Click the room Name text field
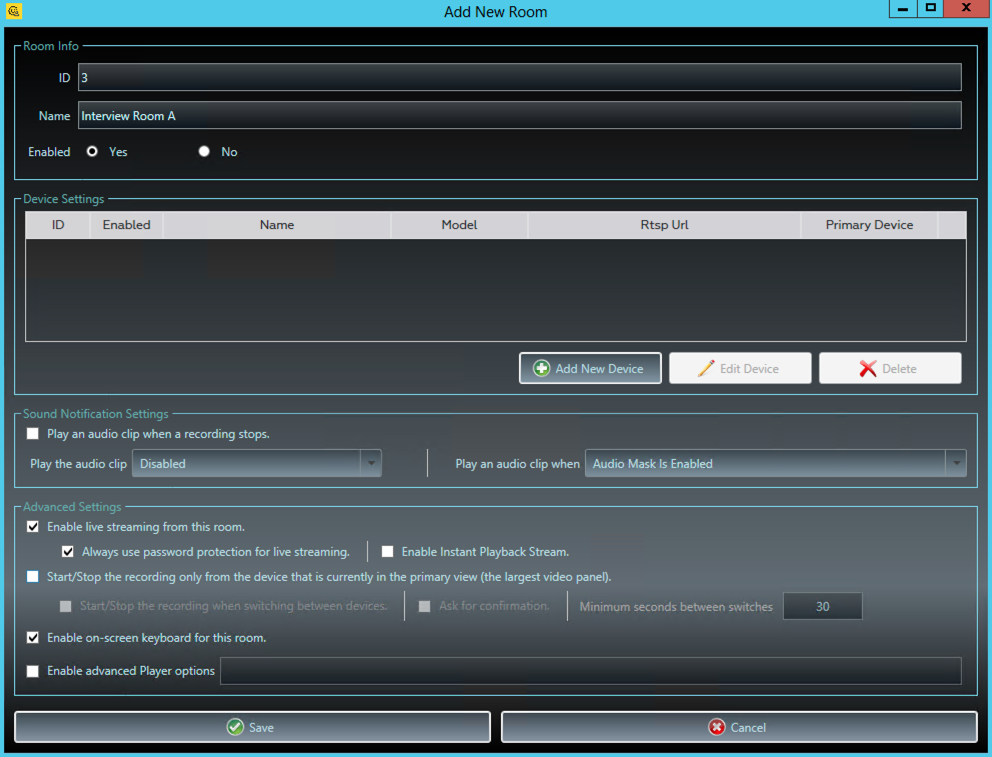This screenshot has width=992, height=757. [520, 116]
